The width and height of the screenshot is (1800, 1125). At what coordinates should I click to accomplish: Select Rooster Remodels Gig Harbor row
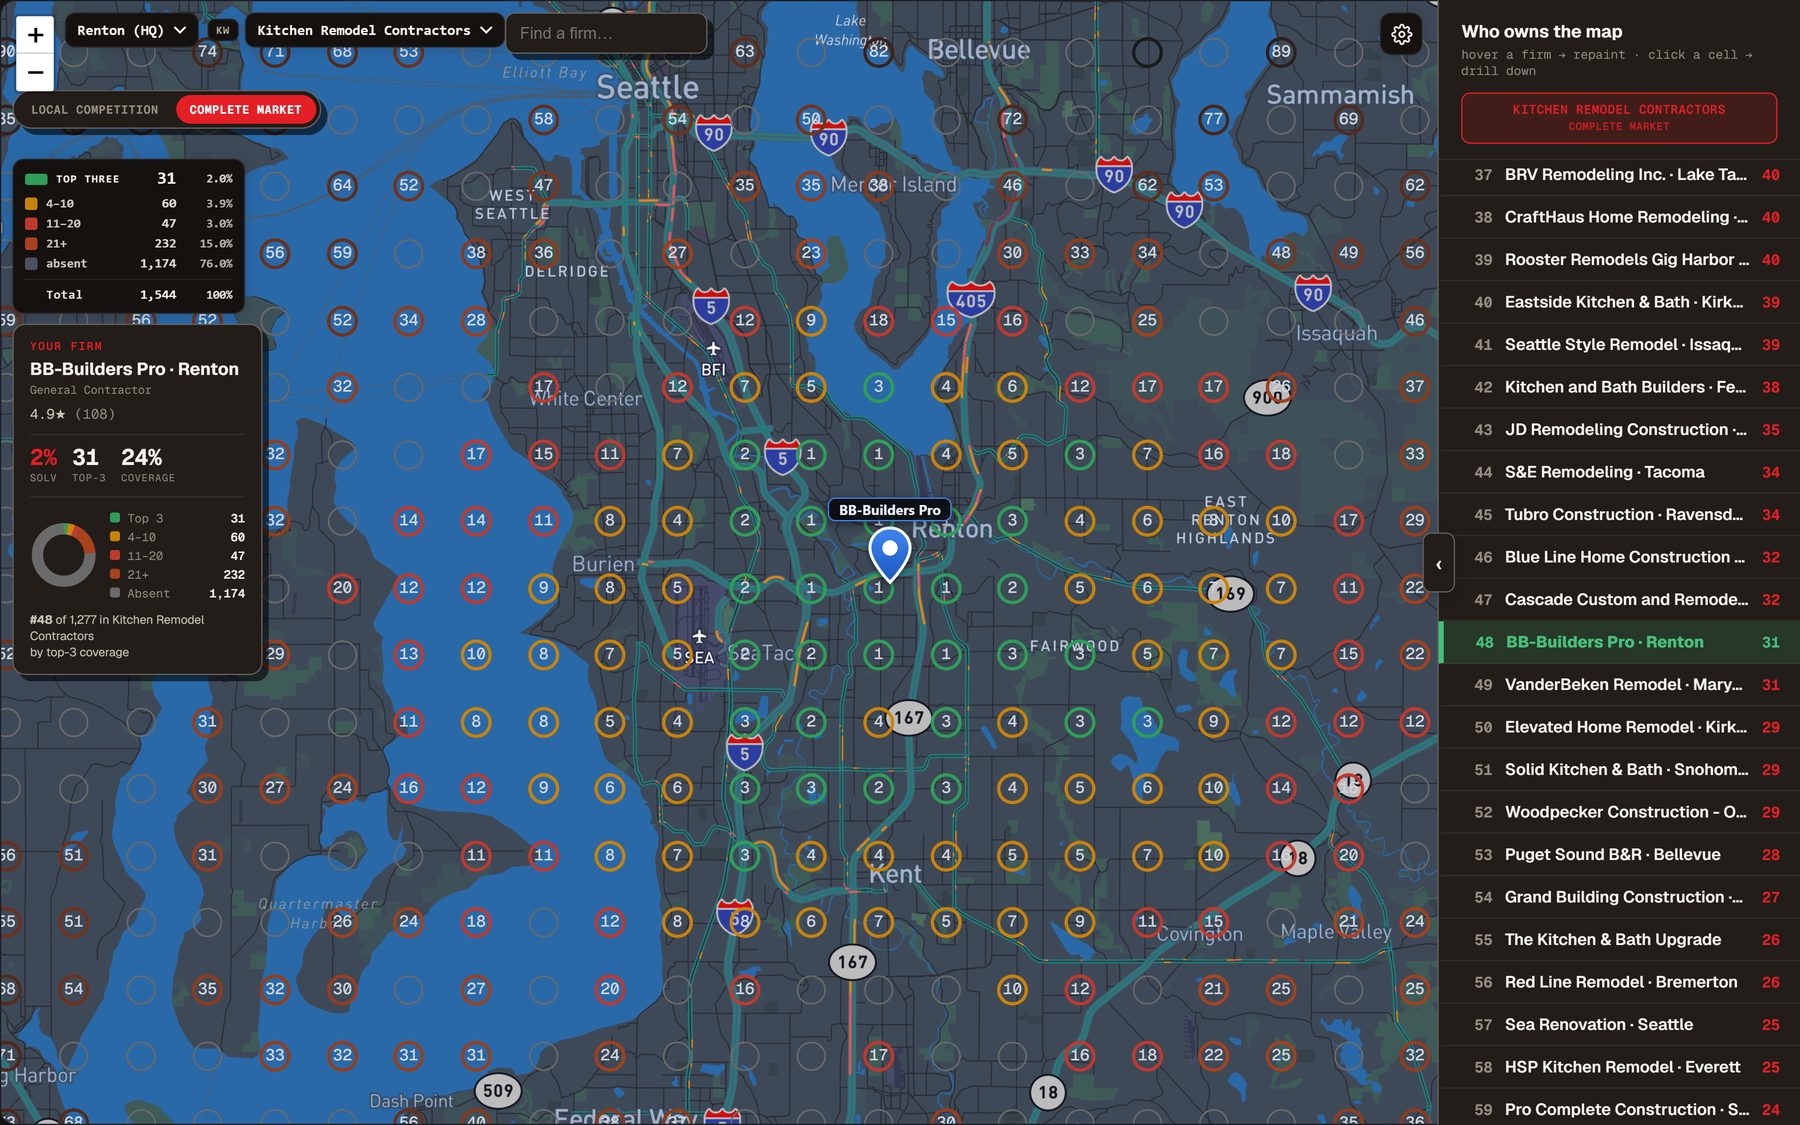[x=1620, y=260]
